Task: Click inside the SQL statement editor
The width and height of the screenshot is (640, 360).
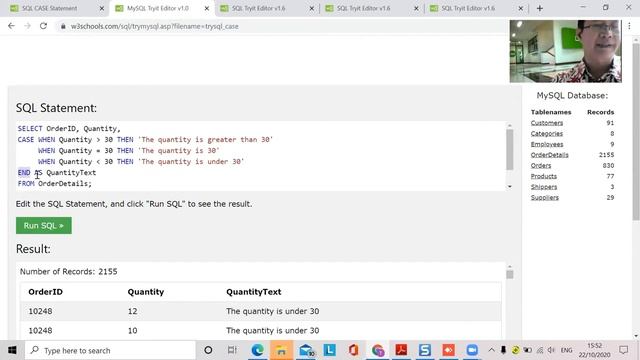Action: tap(260, 156)
